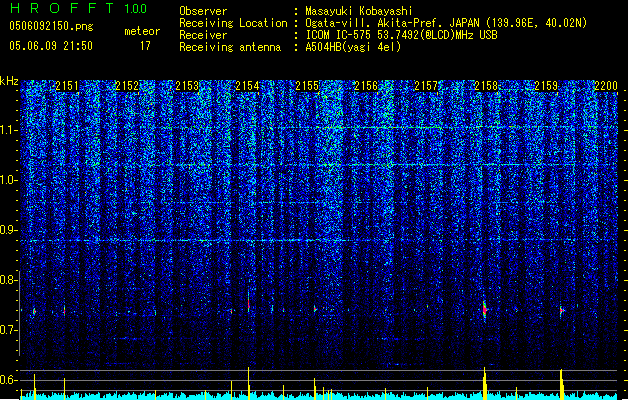The height and width of the screenshot is (400, 629).
Task: Click the date stamp 05.06.09 21:50
Action: [x=51, y=46]
